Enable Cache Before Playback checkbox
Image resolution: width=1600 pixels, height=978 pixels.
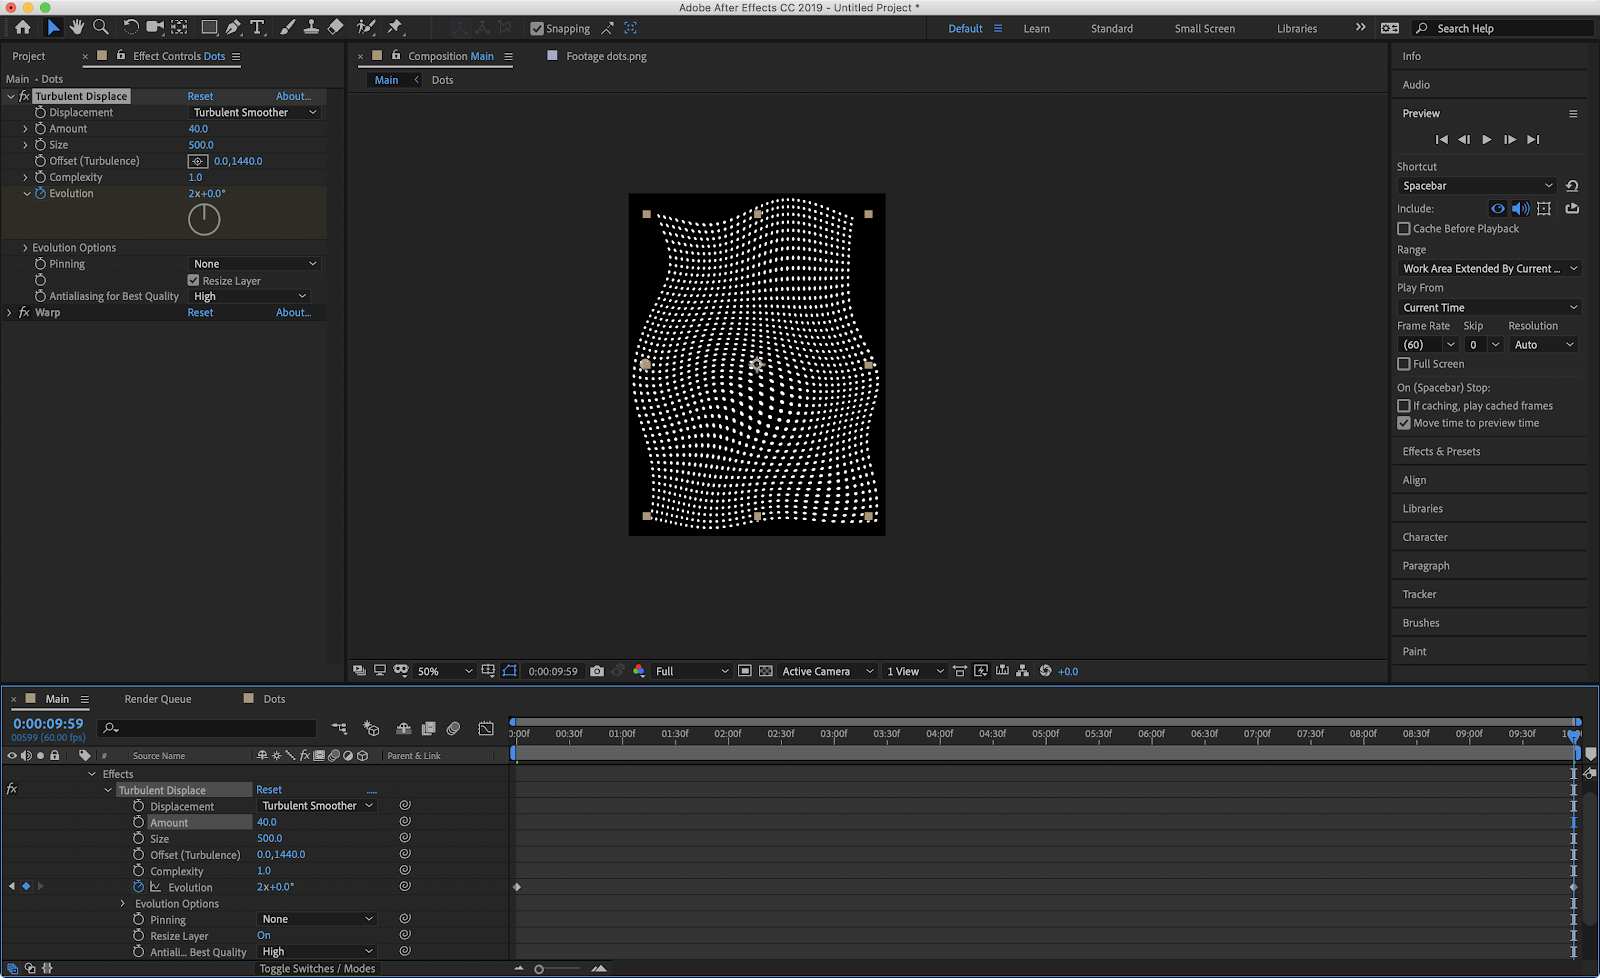pos(1404,229)
